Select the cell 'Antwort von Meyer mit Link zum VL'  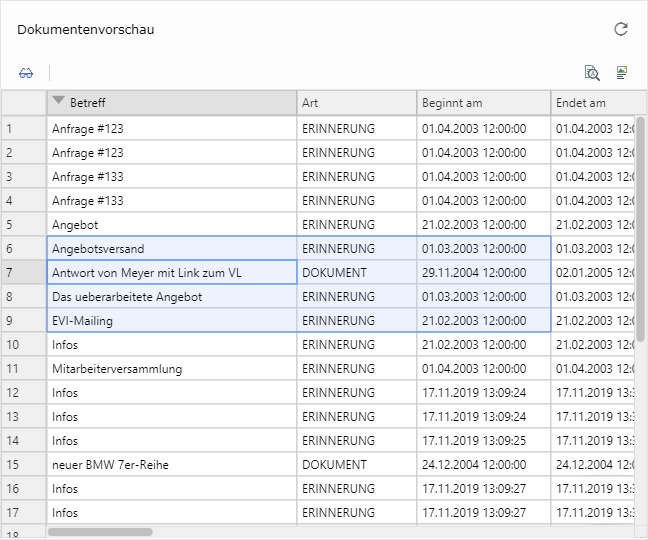coord(171,273)
